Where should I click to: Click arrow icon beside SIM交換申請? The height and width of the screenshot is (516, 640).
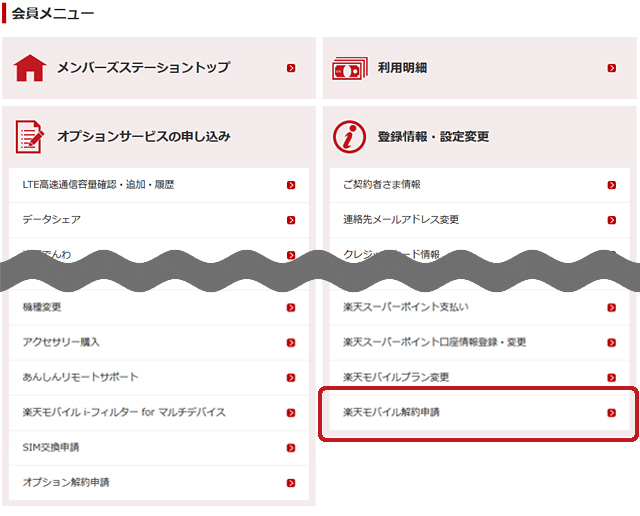pyautogui.click(x=291, y=448)
